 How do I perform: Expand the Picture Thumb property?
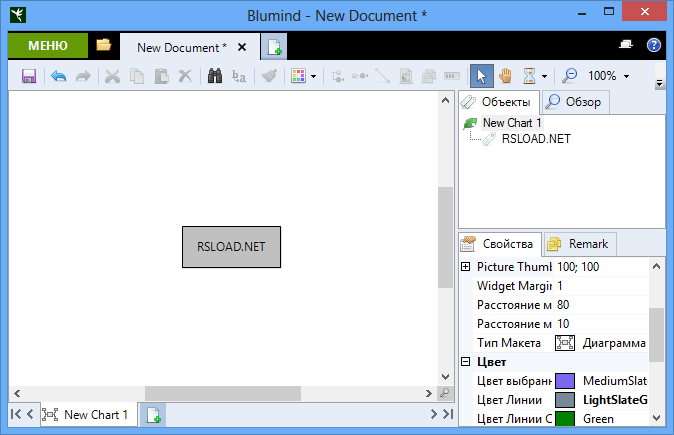(x=465, y=267)
